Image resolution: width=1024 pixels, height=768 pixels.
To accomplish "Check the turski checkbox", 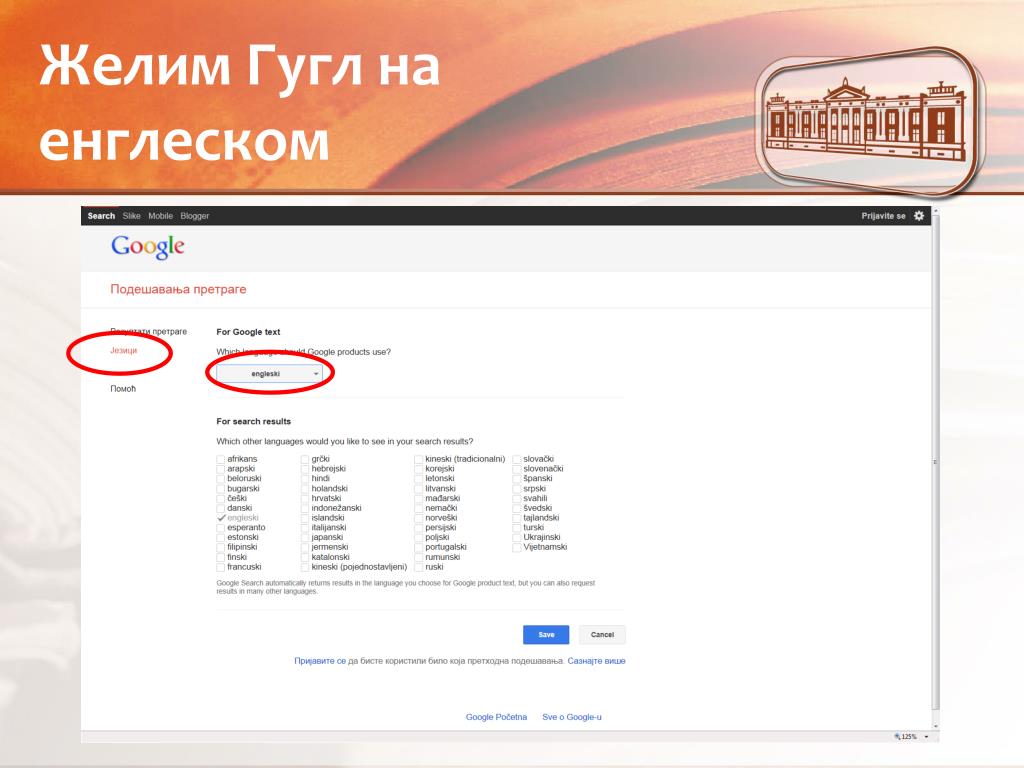I will [517, 528].
